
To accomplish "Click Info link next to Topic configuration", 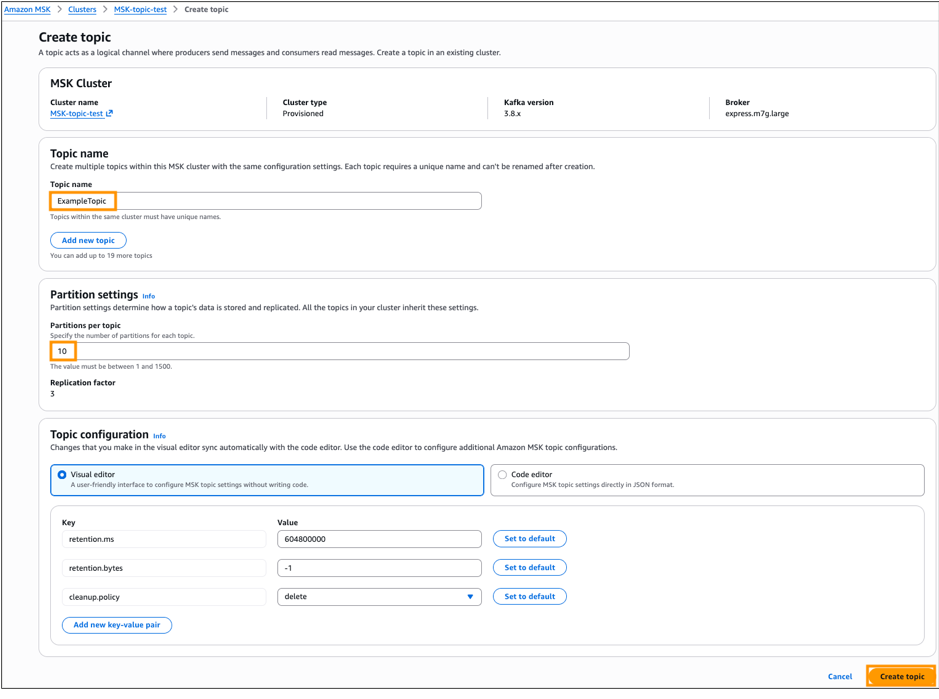I will 159,436.
